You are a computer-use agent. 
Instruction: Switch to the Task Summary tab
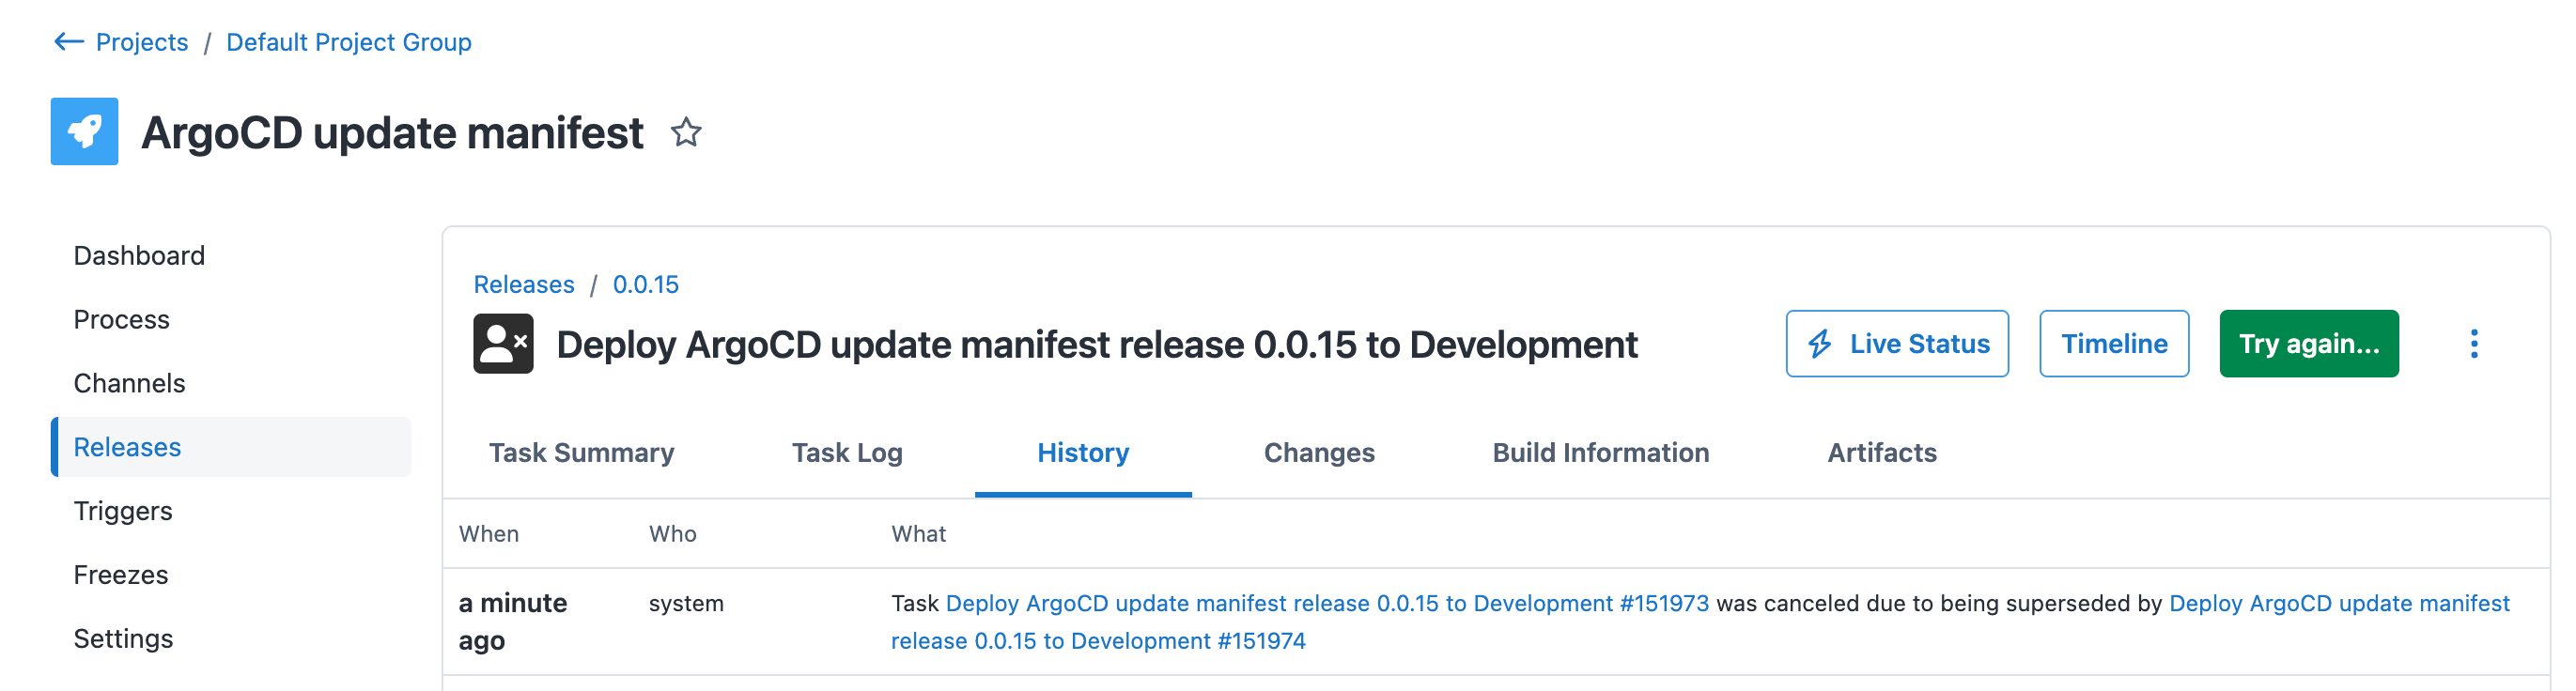(x=582, y=453)
